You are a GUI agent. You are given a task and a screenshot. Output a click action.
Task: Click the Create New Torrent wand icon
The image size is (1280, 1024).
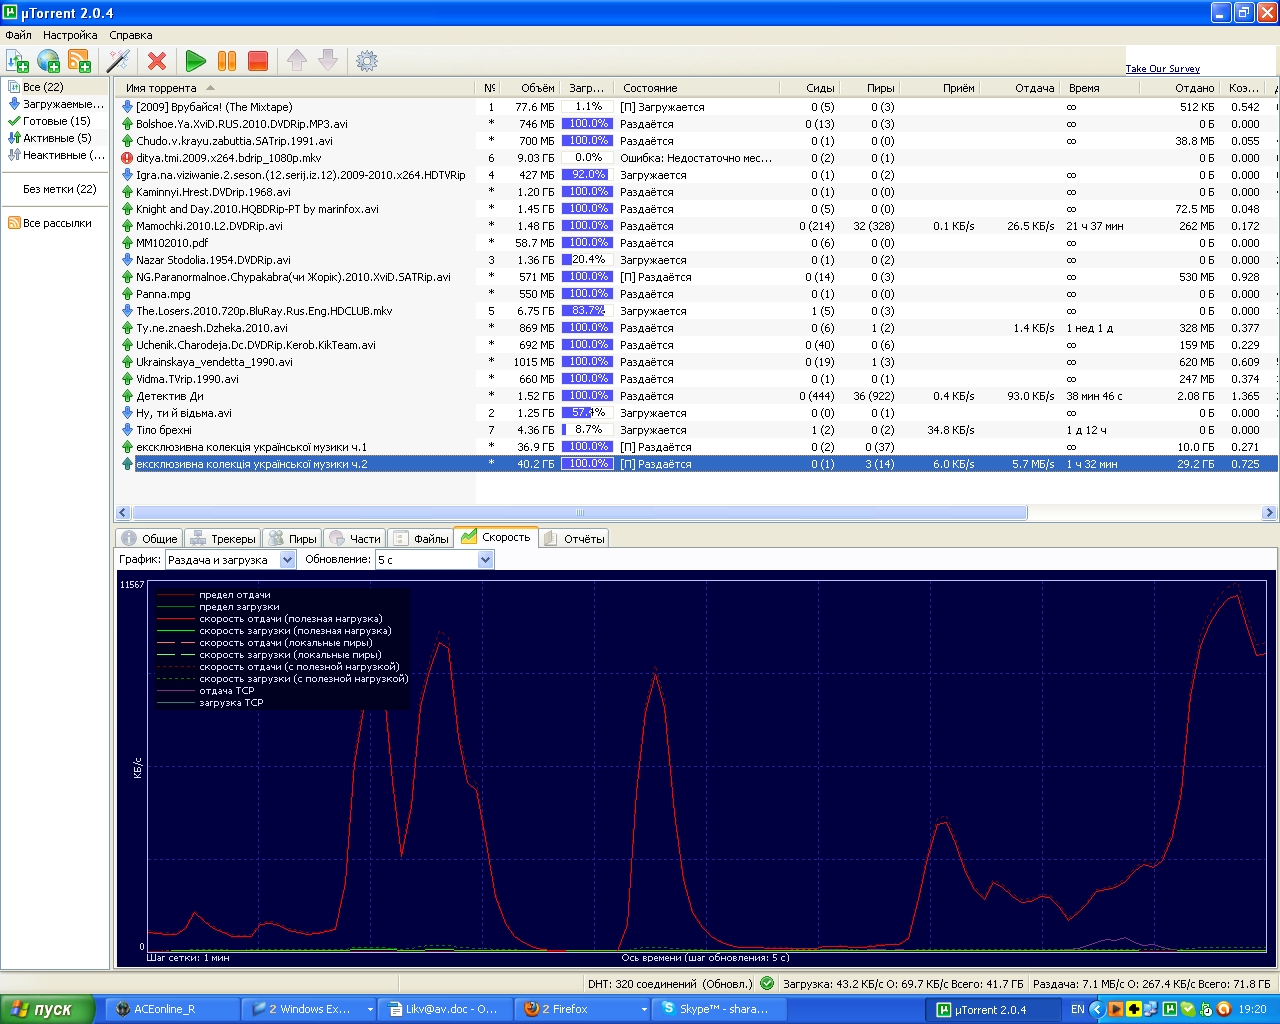pyautogui.click(x=119, y=61)
